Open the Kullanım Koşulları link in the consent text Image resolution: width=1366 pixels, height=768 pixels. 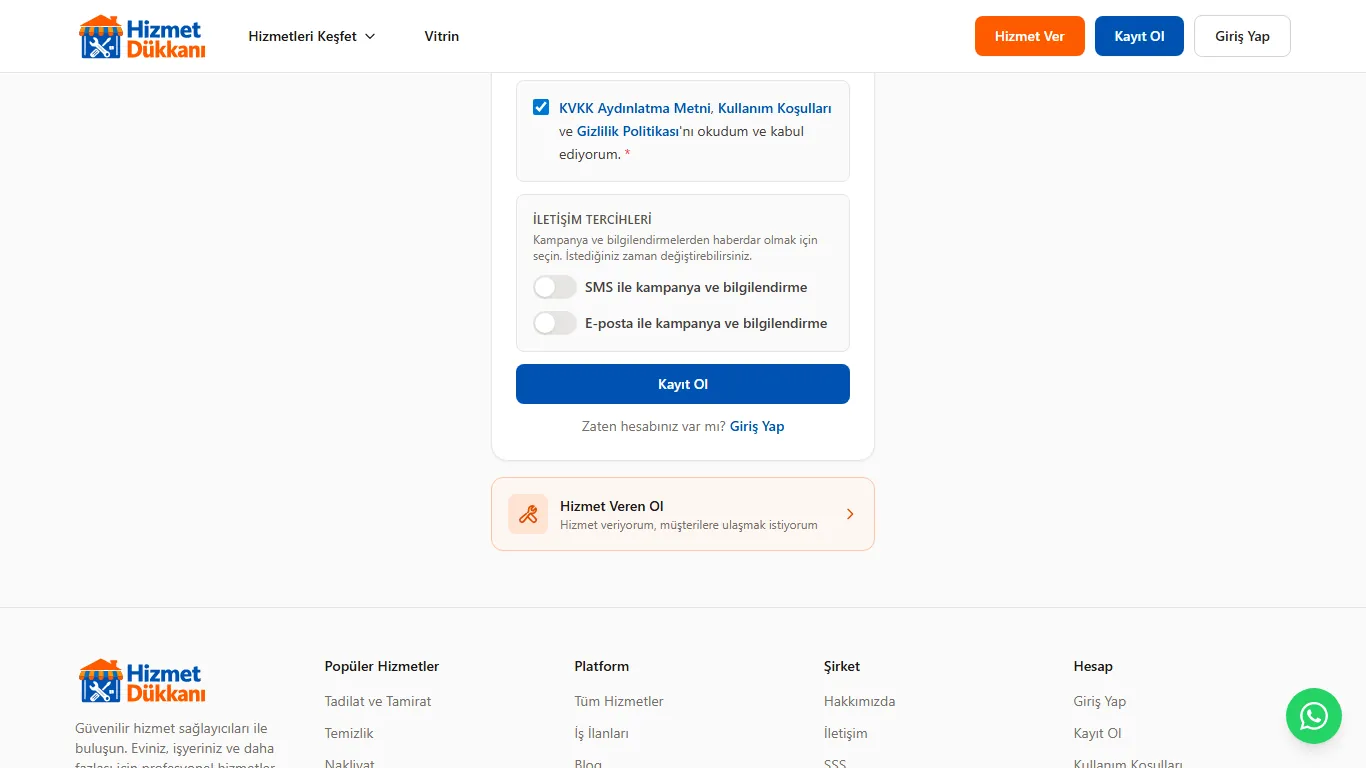click(x=775, y=108)
